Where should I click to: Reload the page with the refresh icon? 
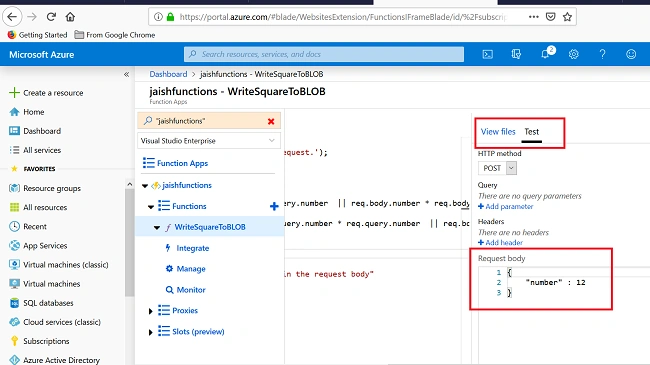(x=51, y=17)
